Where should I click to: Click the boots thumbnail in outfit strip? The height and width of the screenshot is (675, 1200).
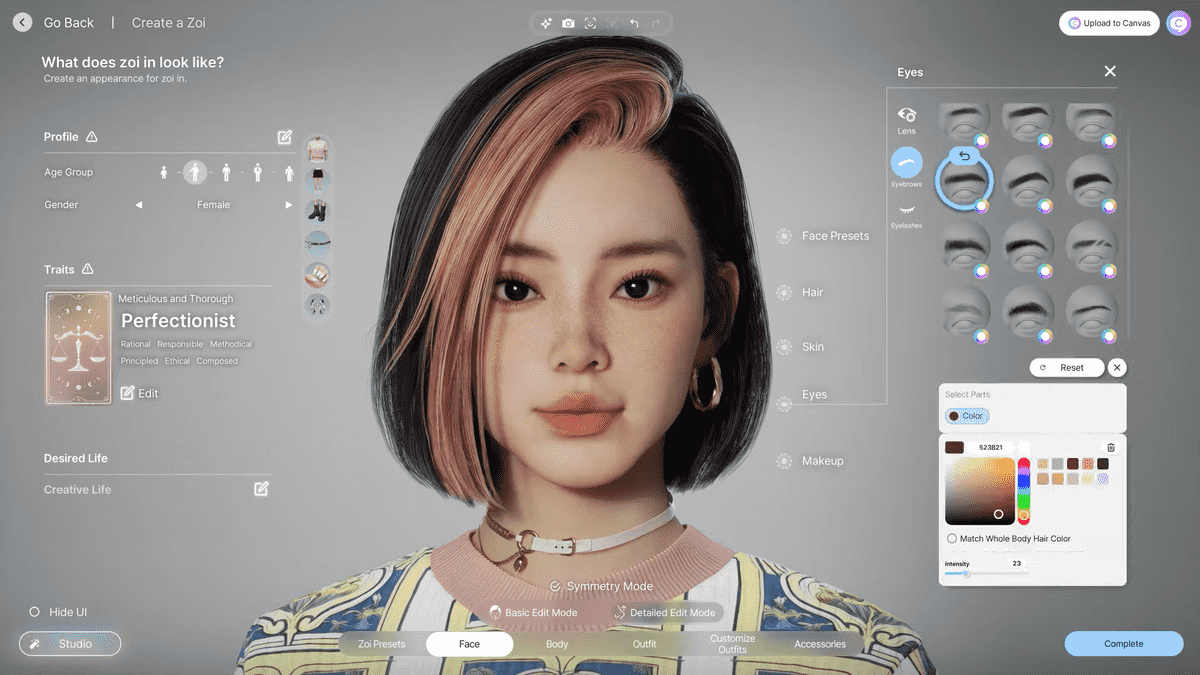317,211
